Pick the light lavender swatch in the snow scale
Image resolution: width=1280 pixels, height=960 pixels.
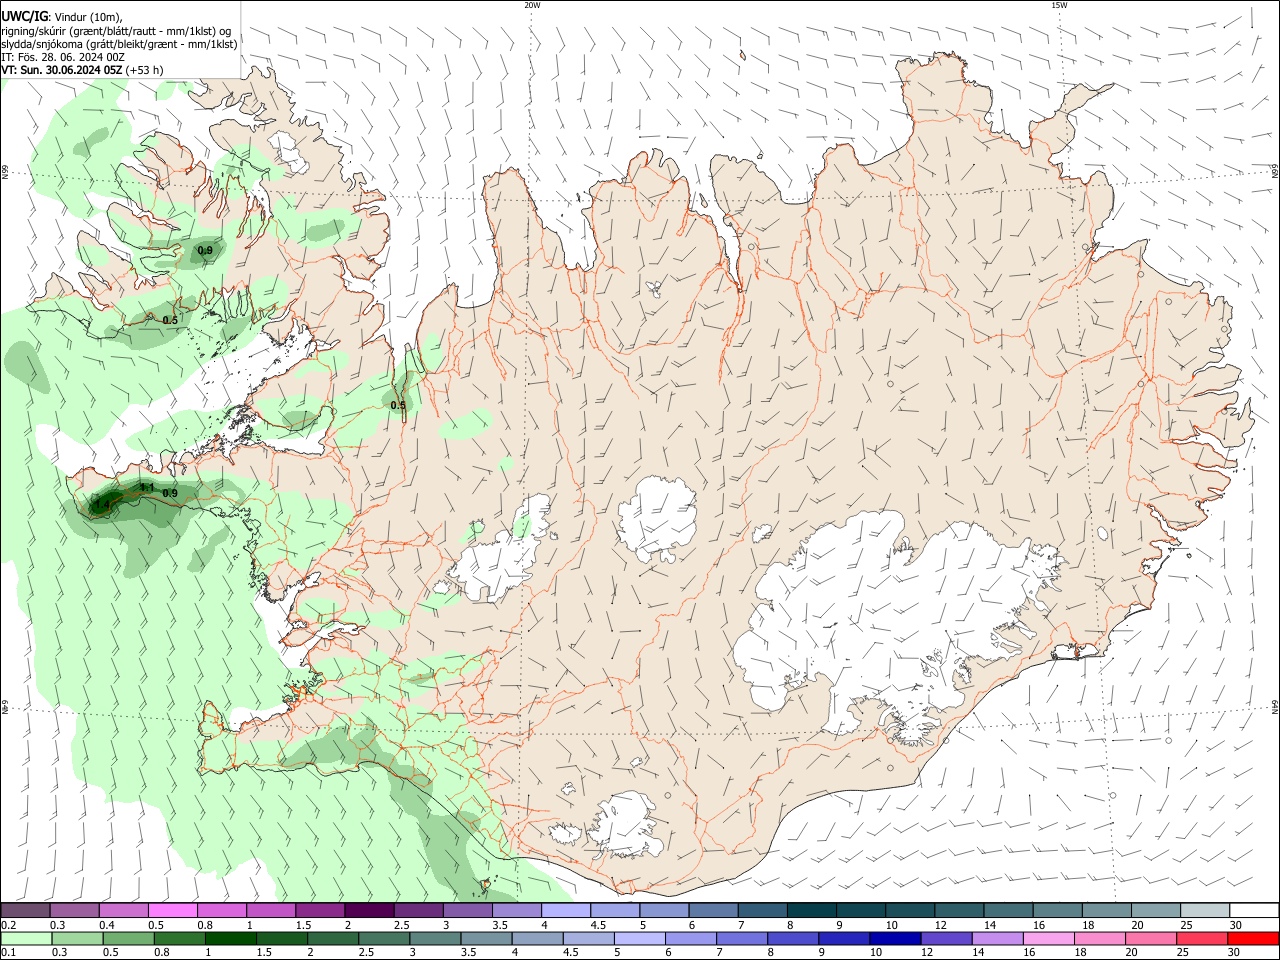coord(565,910)
